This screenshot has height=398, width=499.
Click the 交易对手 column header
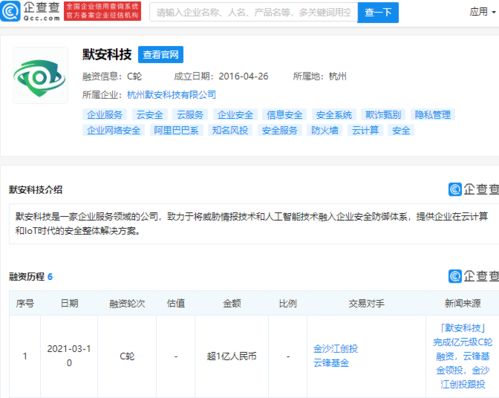[366, 303]
